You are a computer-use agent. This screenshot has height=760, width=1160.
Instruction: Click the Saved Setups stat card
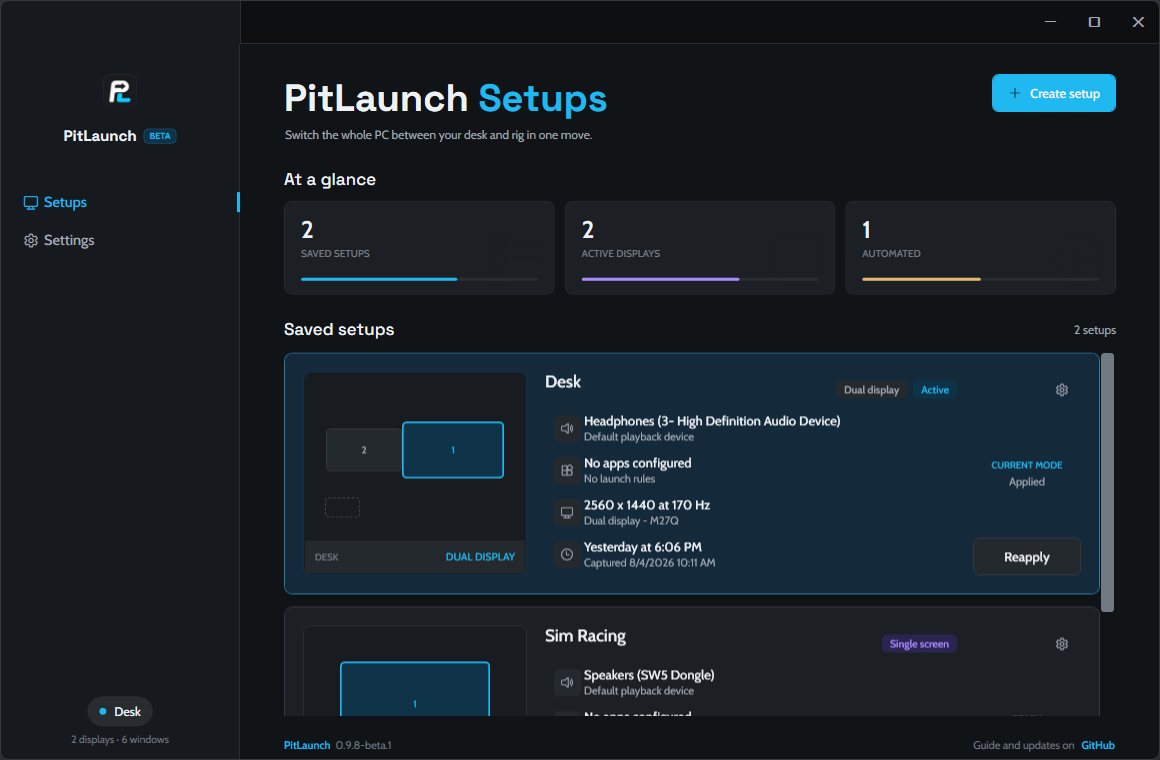coord(419,248)
